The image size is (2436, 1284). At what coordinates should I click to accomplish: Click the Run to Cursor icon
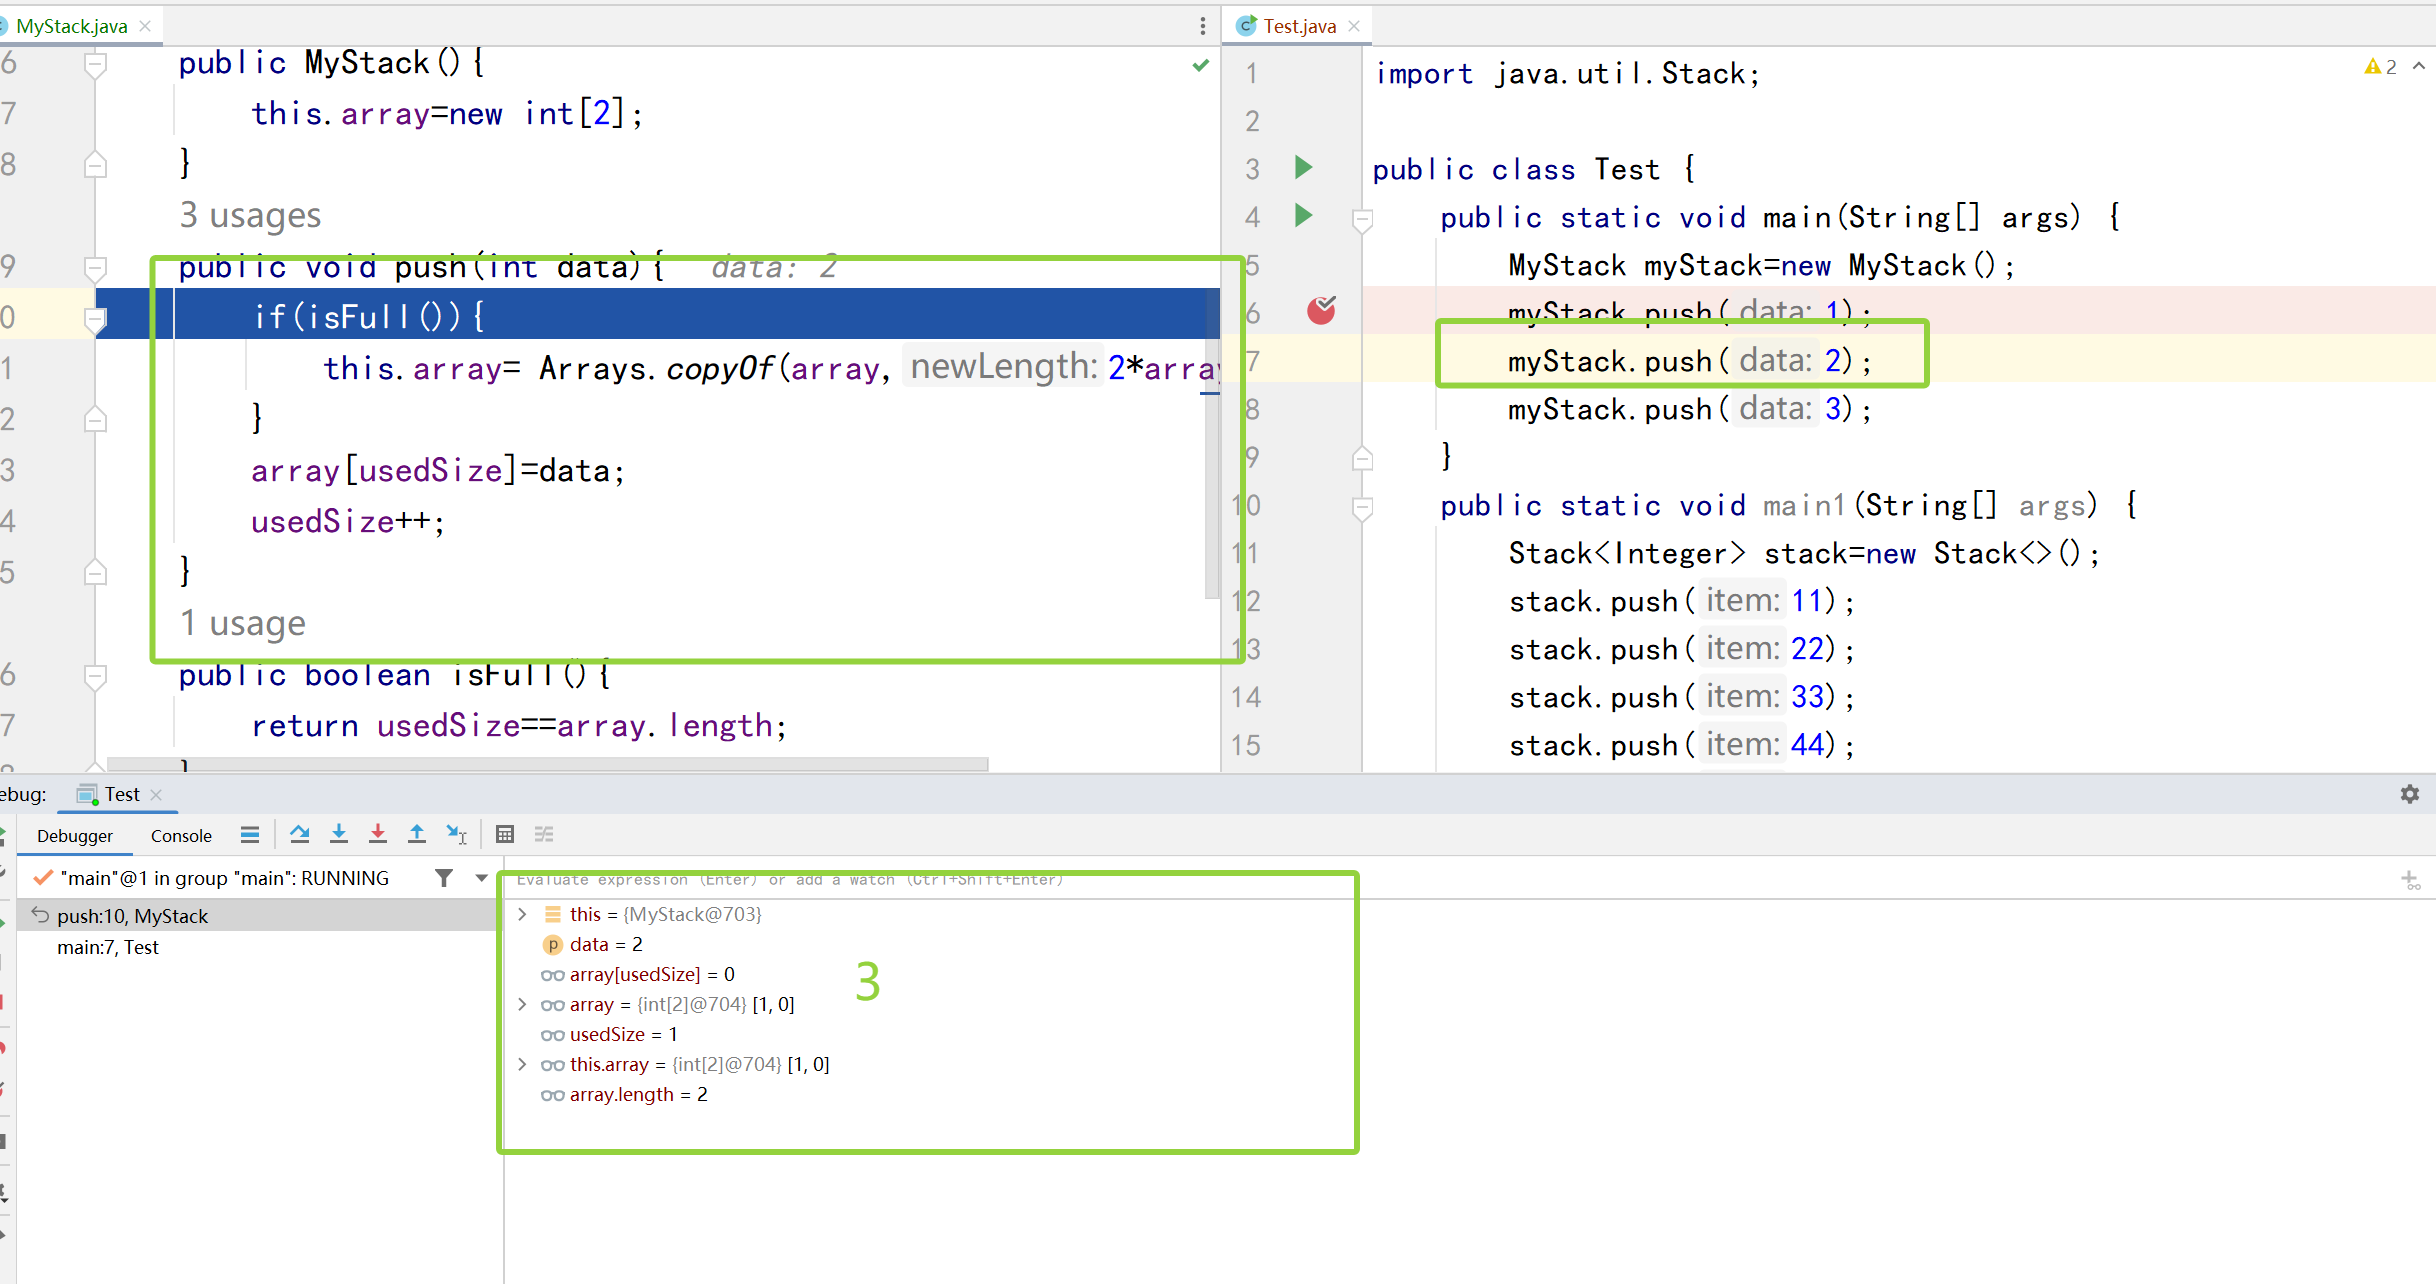[456, 834]
